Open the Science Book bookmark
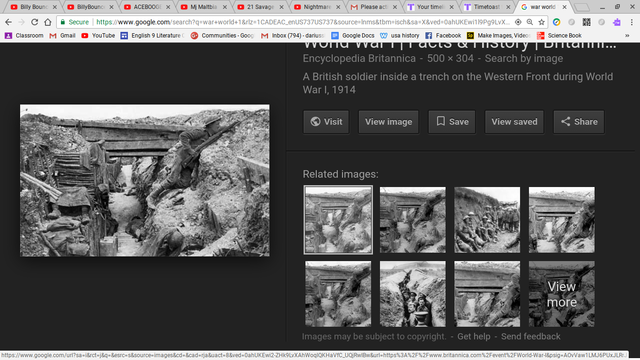Image resolution: width=640 pixels, height=360 pixels. coord(560,36)
